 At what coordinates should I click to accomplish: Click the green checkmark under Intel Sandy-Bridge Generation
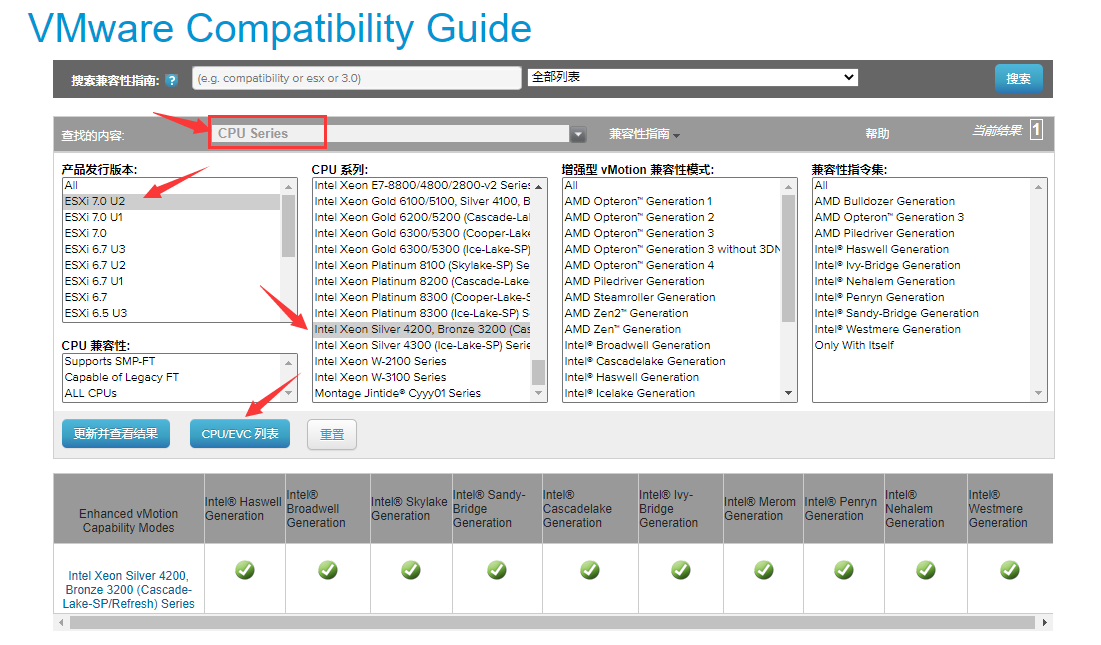[x=497, y=570]
